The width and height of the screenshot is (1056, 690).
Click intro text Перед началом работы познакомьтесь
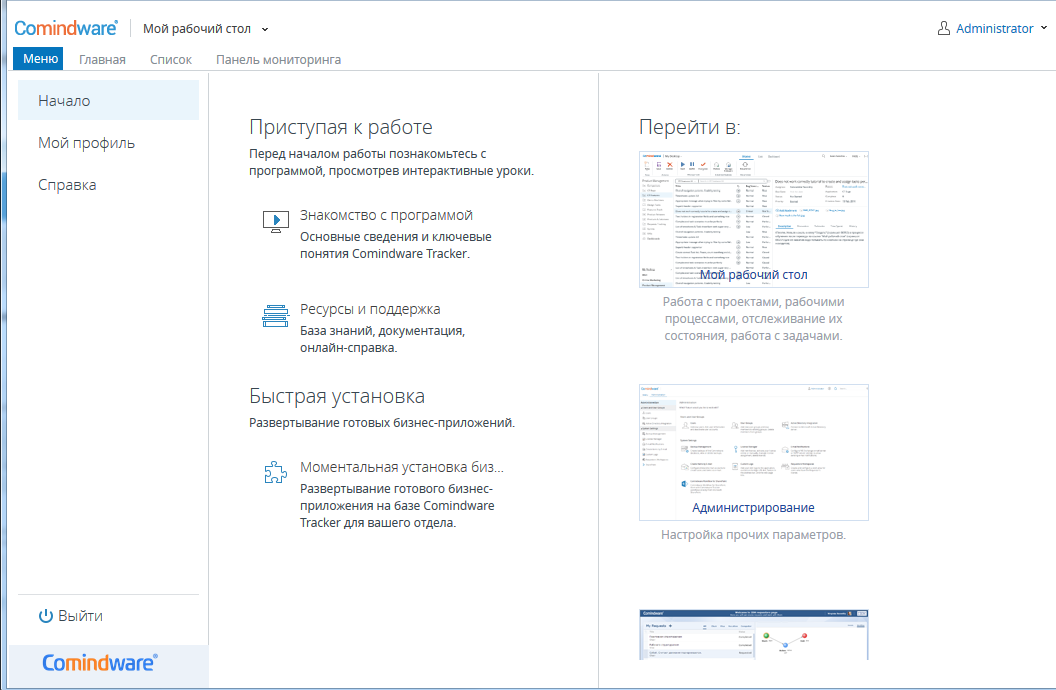391,162
